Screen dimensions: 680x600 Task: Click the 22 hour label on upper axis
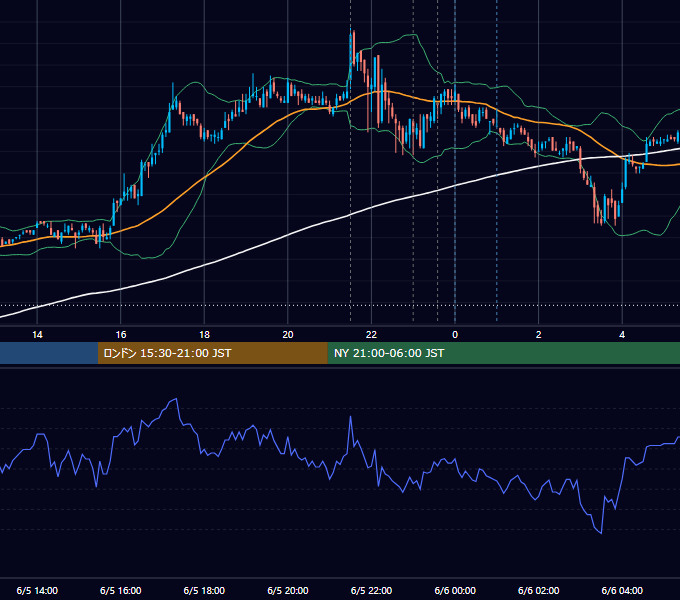point(371,335)
